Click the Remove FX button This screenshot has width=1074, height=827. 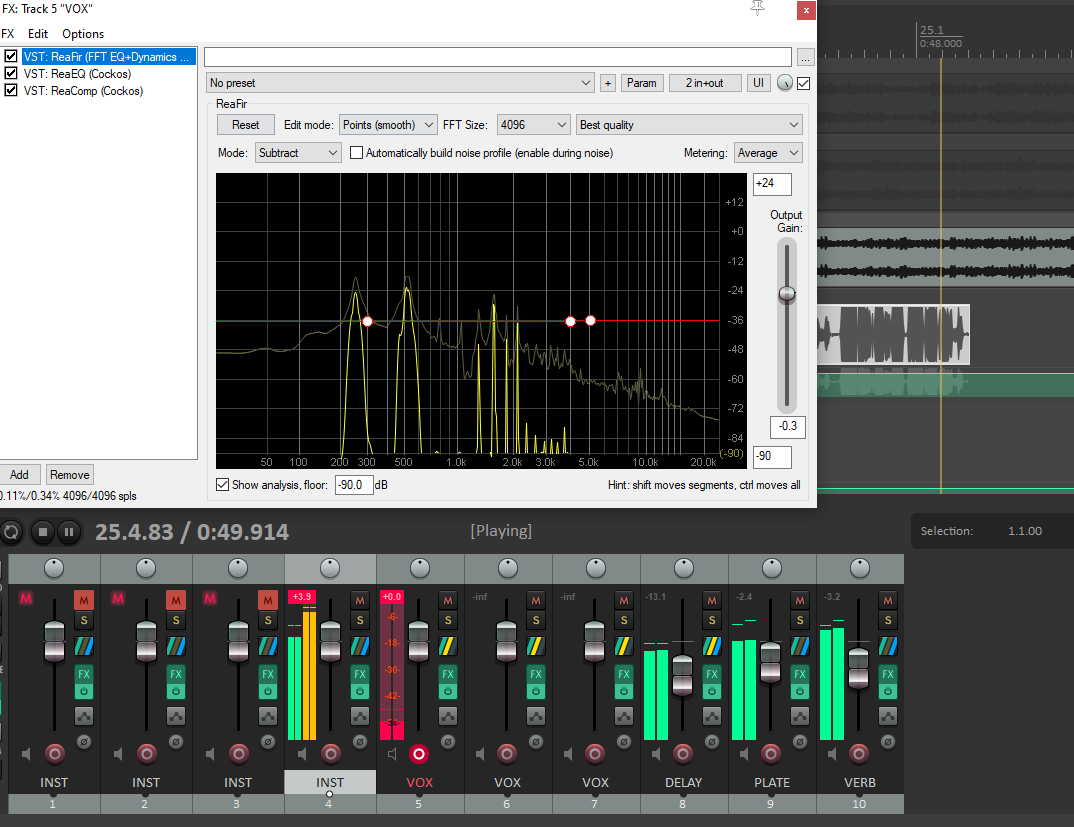click(x=69, y=475)
